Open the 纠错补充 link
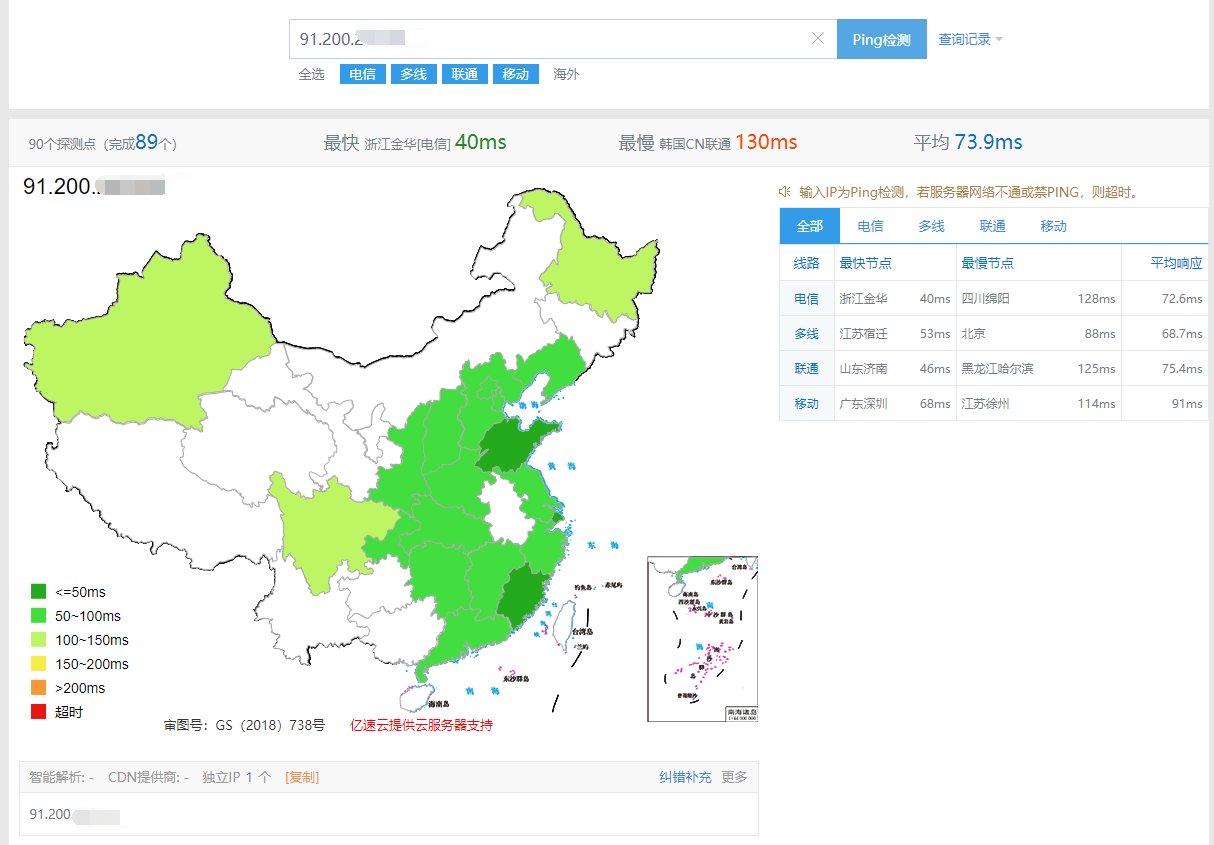Image resolution: width=1214 pixels, height=845 pixels. tap(685, 777)
